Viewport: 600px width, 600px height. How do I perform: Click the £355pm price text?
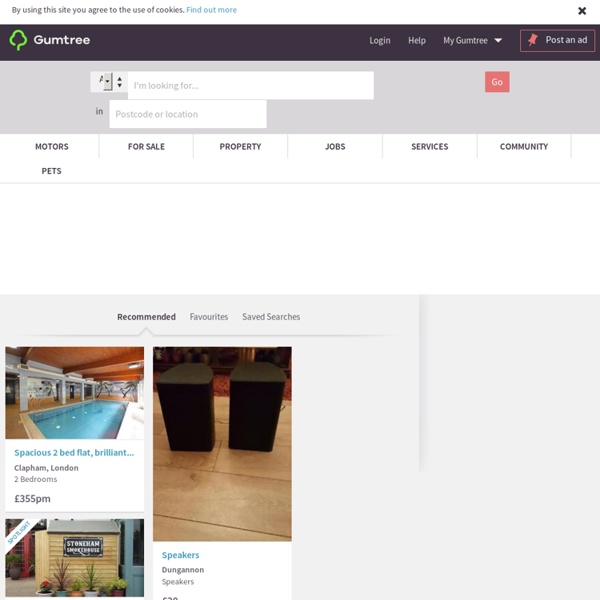(32, 499)
